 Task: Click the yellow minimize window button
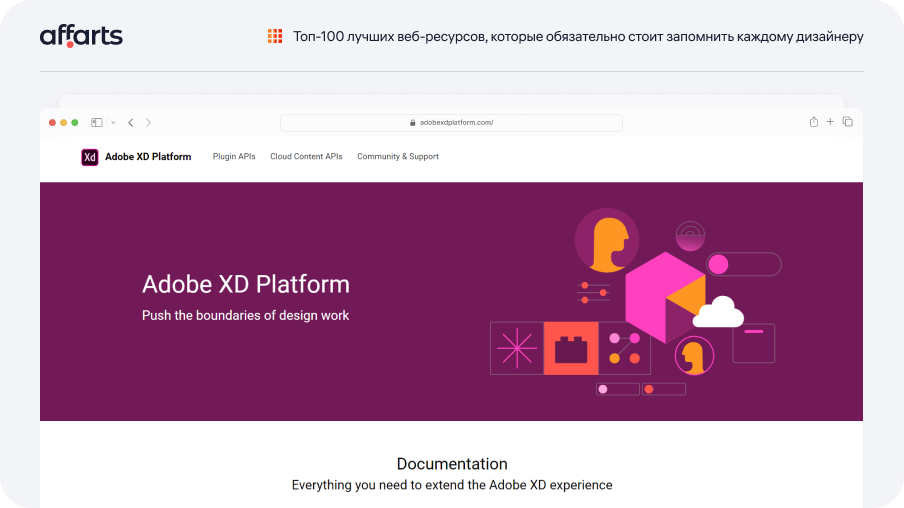tap(63, 122)
